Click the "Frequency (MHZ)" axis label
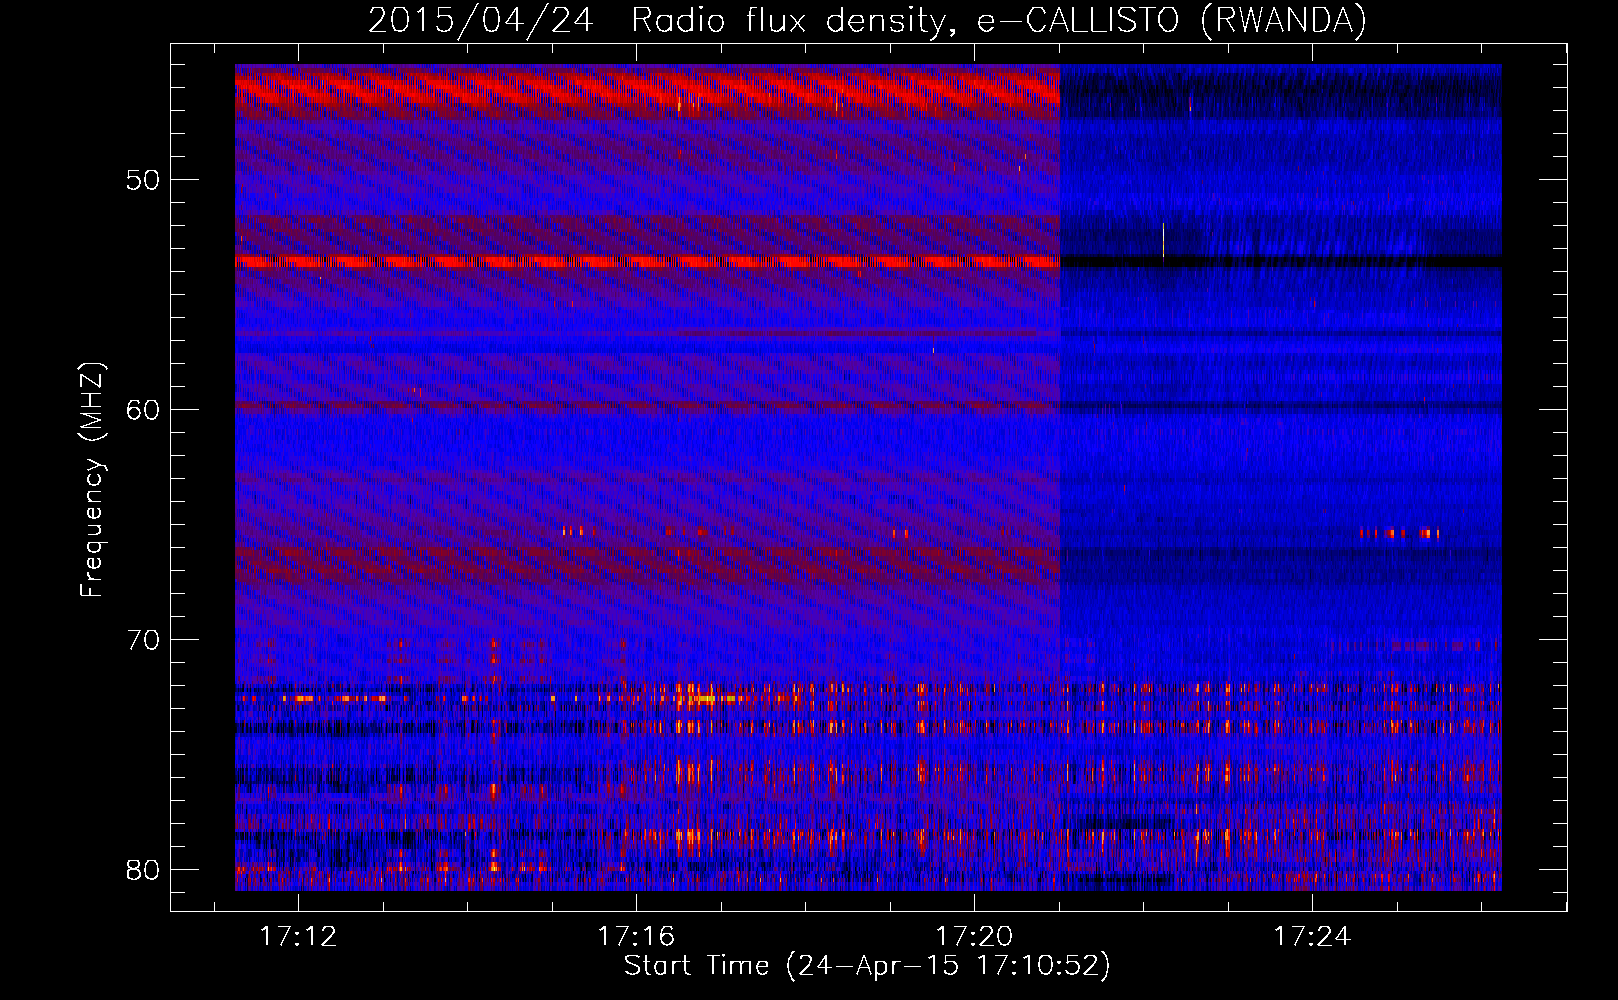This screenshot has width=1618, height=1000. pyautogui.click(x=92, y=480)
